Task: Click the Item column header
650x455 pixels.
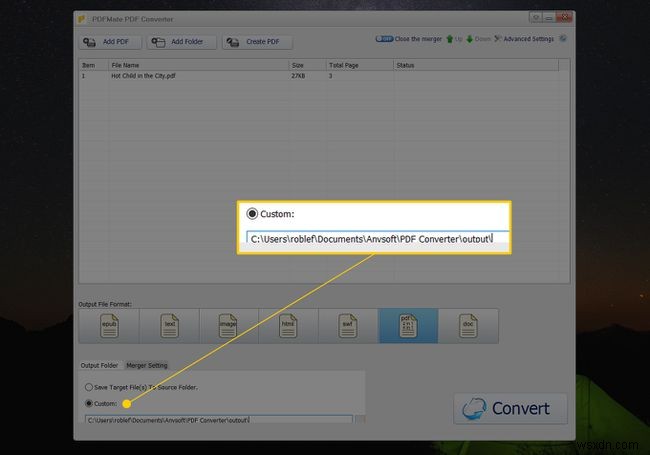Action: (94, 65)
